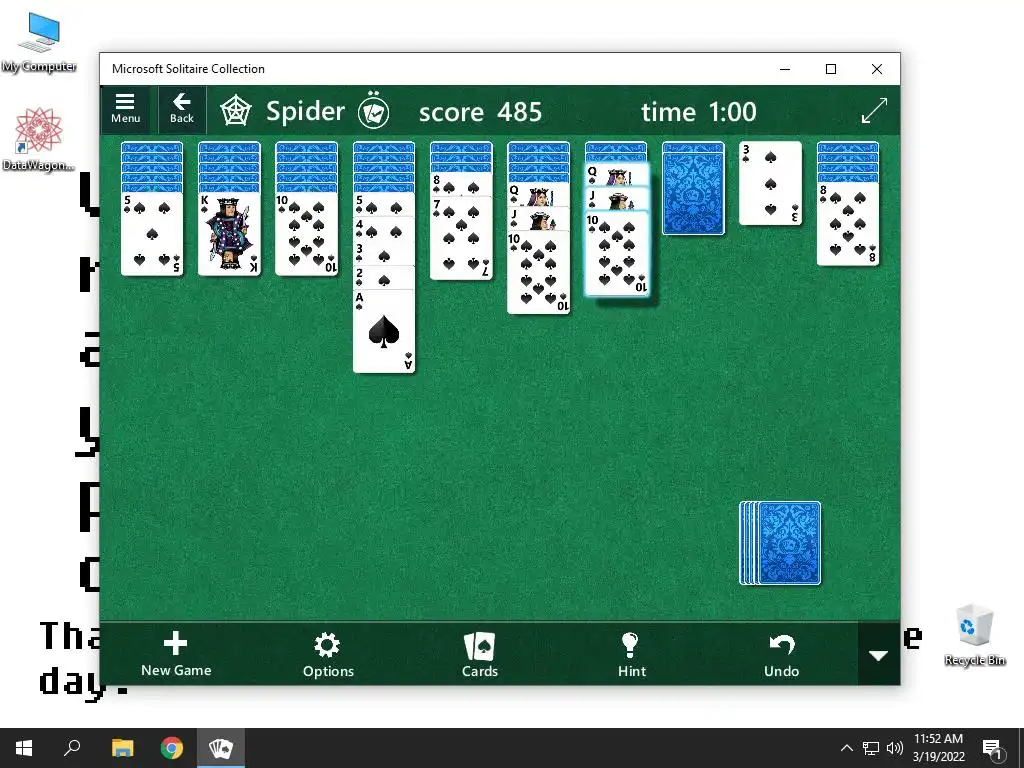Open volume speaker tray icon

[x=895, y=748]
